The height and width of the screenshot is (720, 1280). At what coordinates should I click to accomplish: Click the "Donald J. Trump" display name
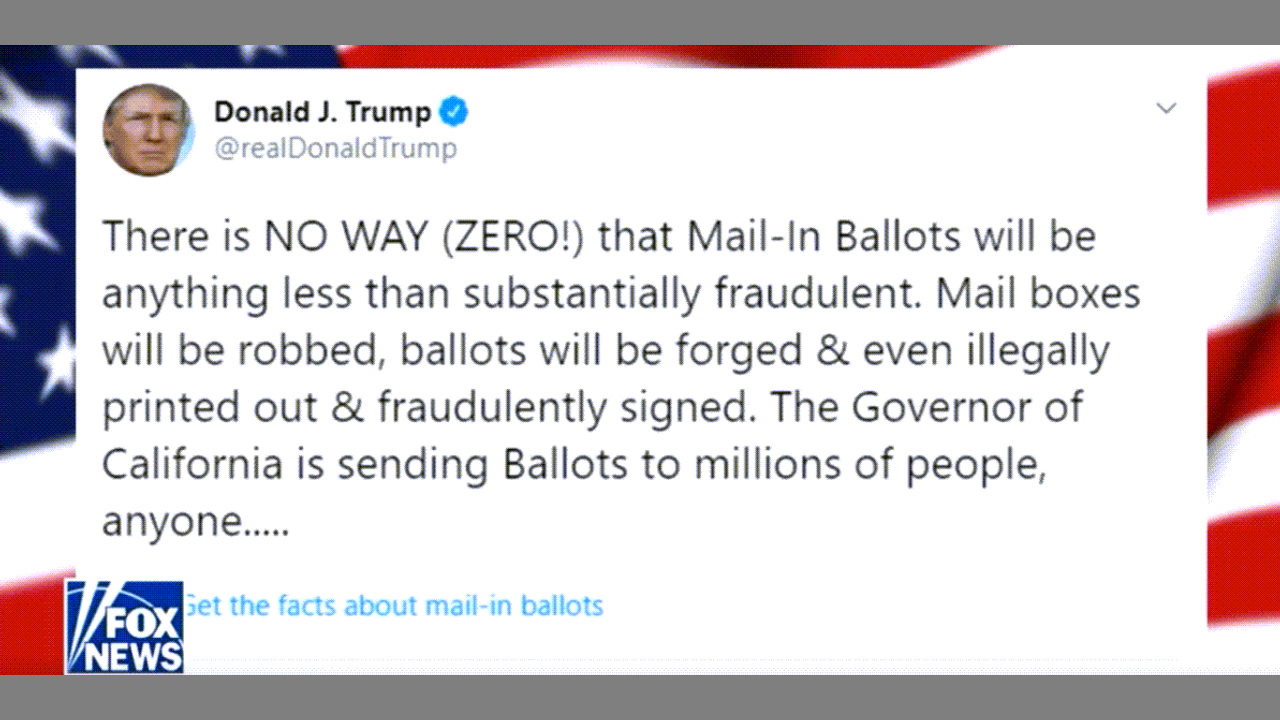[x=322, y=112]
